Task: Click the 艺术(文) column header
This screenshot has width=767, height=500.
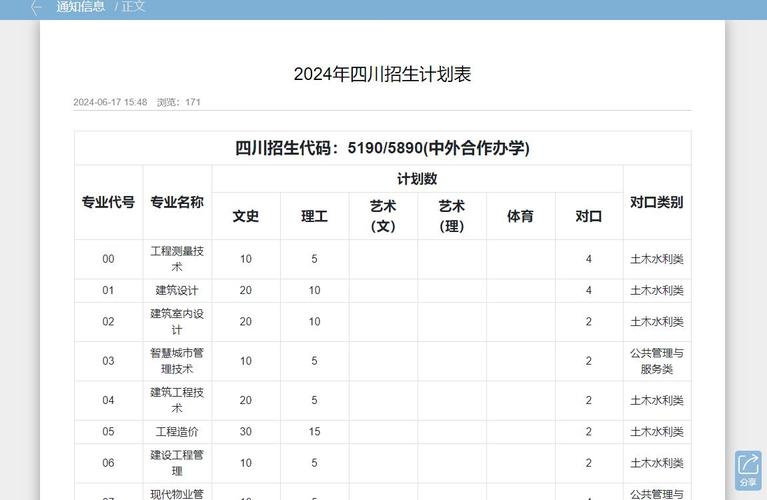Action: pos(383,216)
